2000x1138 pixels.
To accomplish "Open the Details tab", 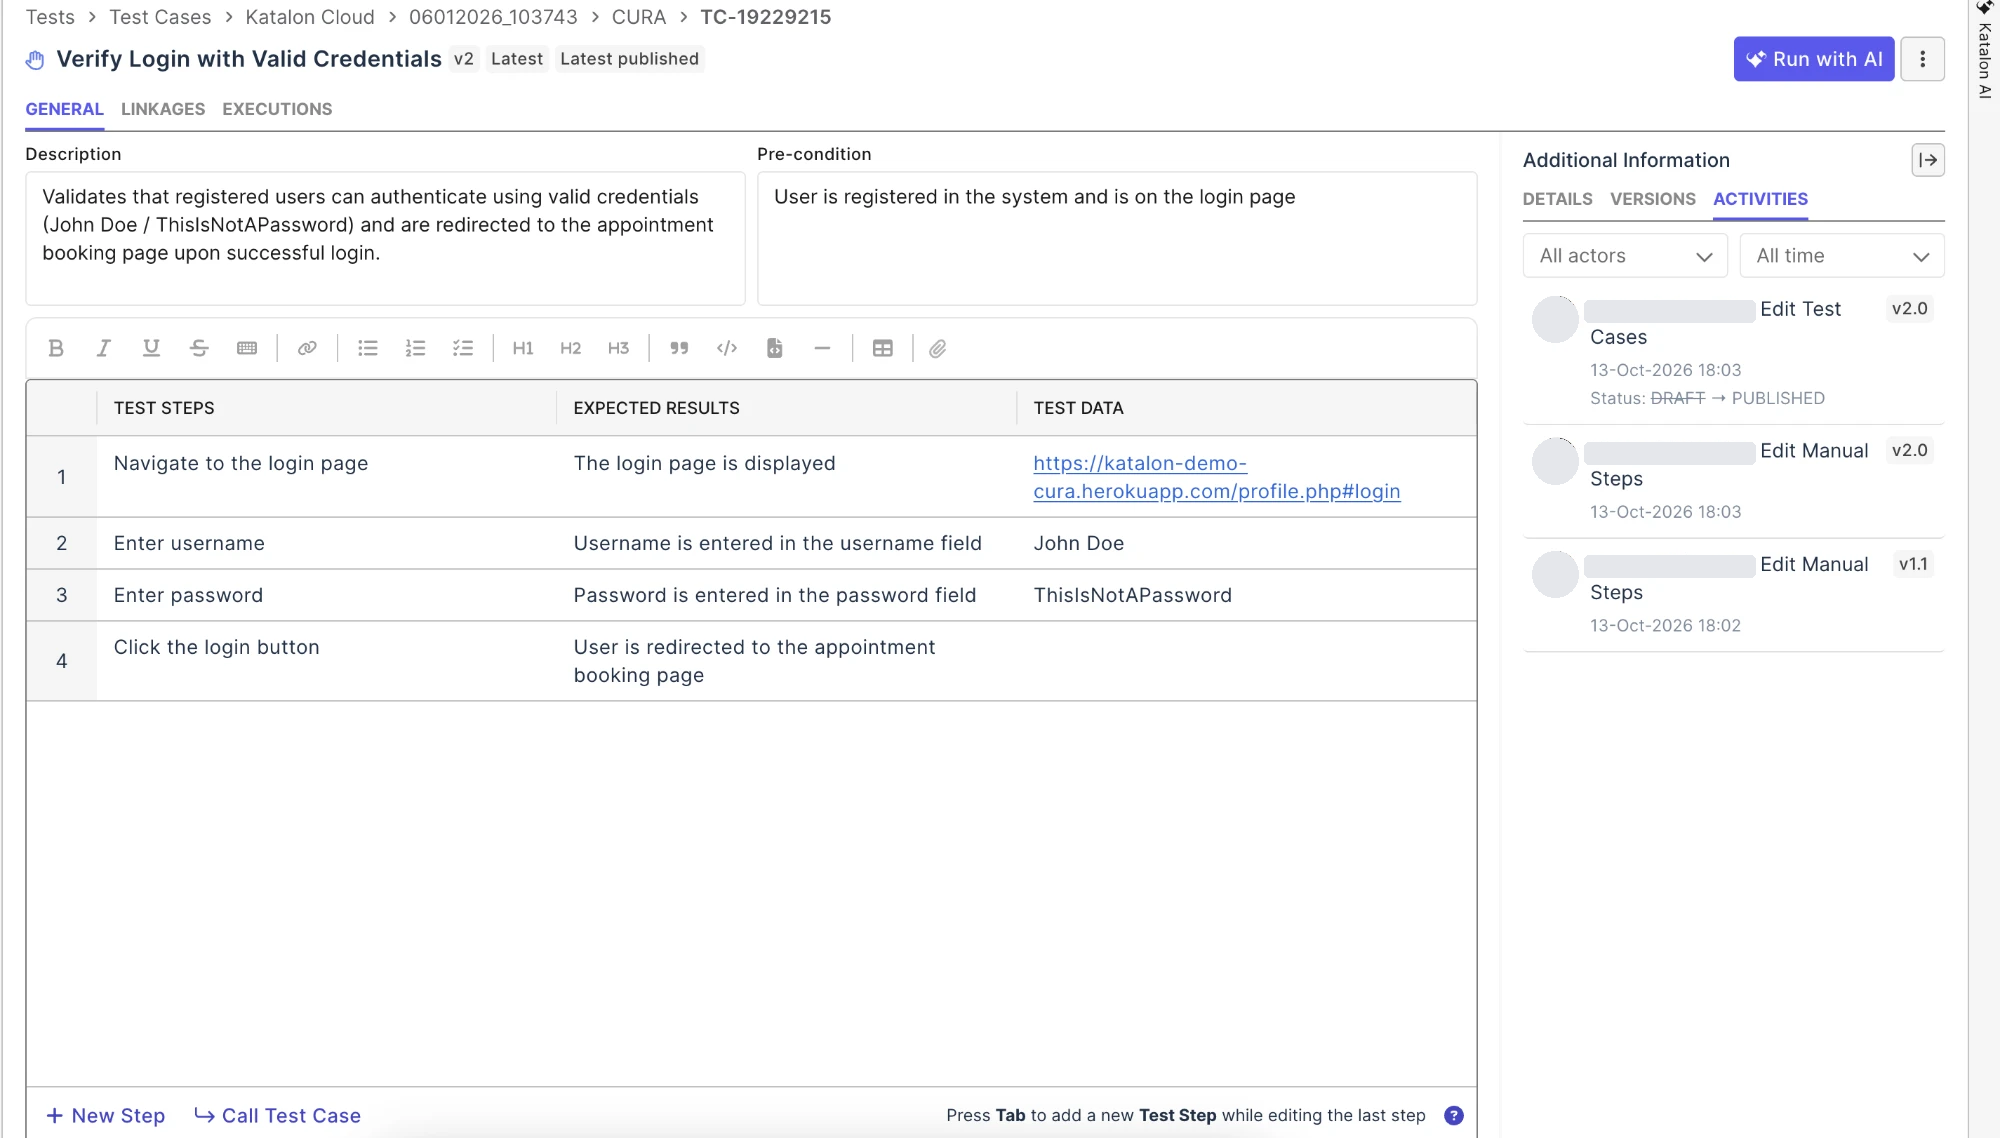I will coord(1557,199).
